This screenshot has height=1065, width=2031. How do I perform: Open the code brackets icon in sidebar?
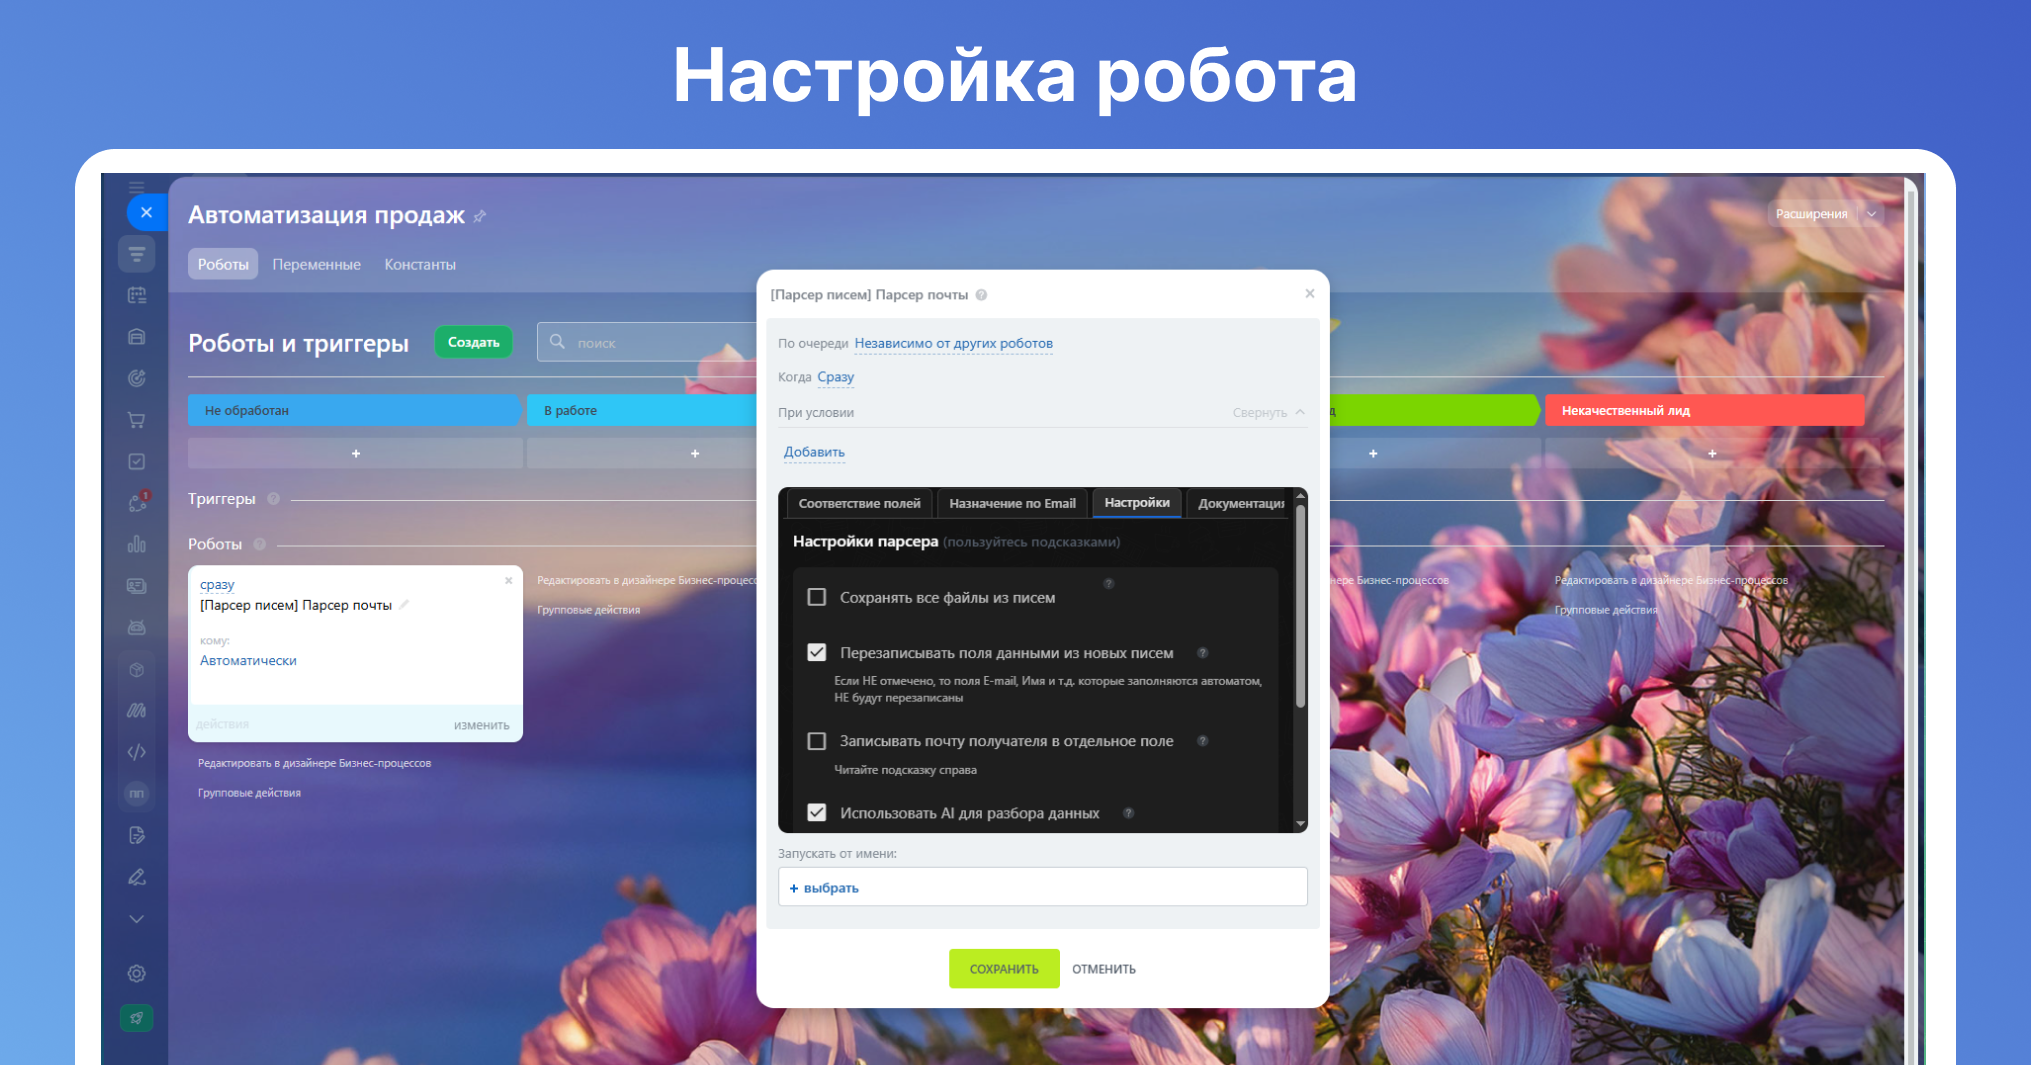tap(137, 752)
